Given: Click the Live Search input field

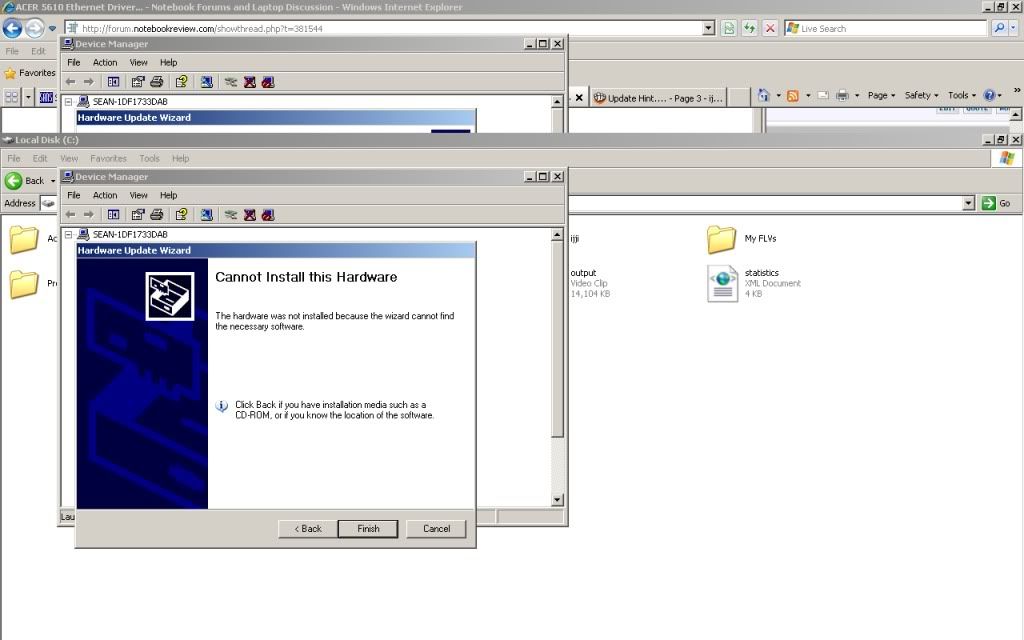Looking at the screenshot, I should pos(886,28).
